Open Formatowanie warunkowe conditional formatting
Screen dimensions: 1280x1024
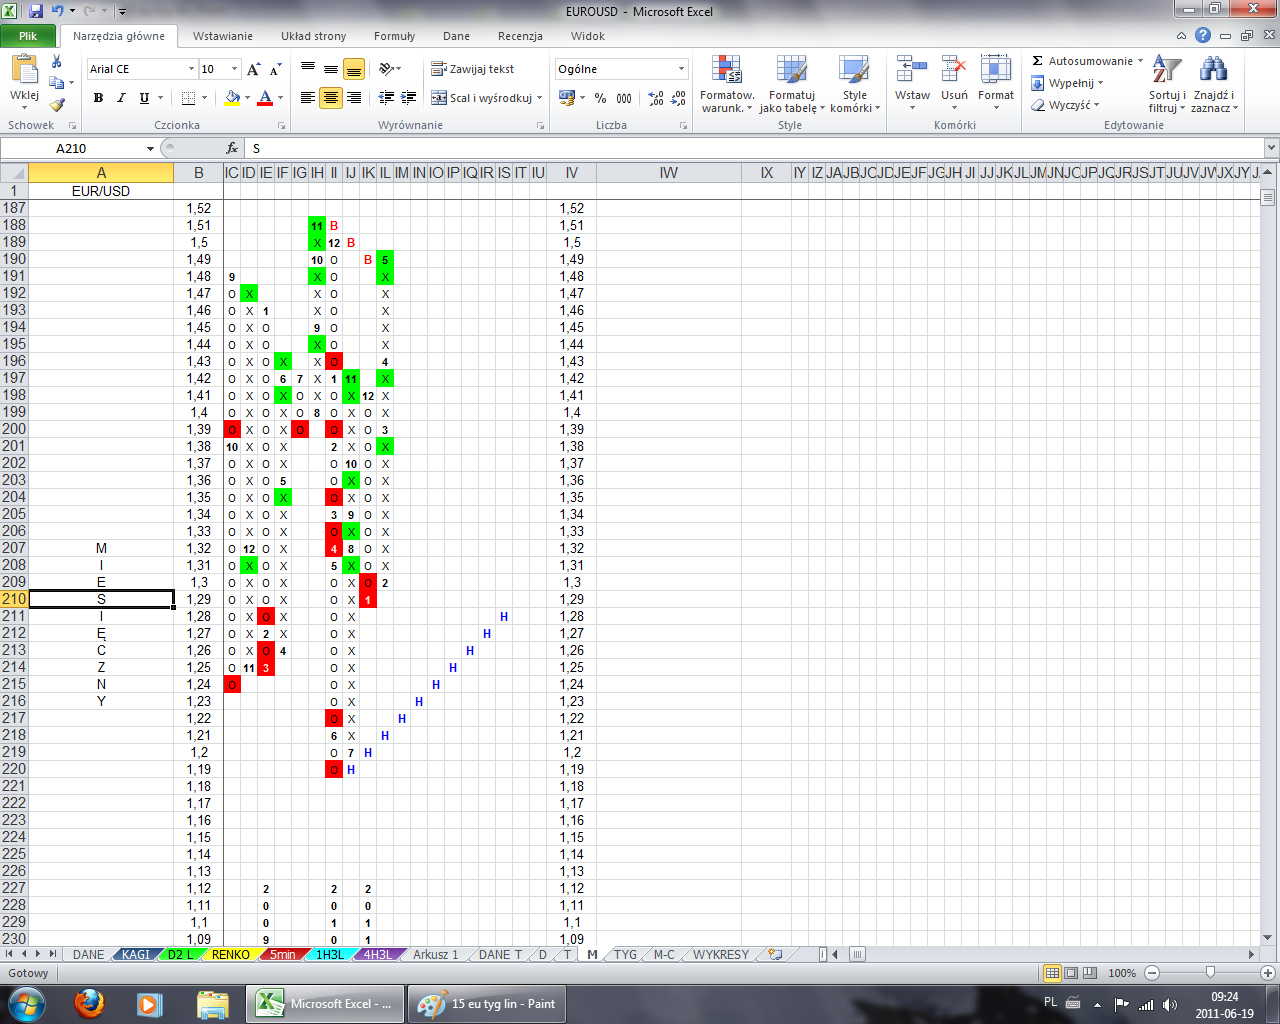(x=727, y=85)
